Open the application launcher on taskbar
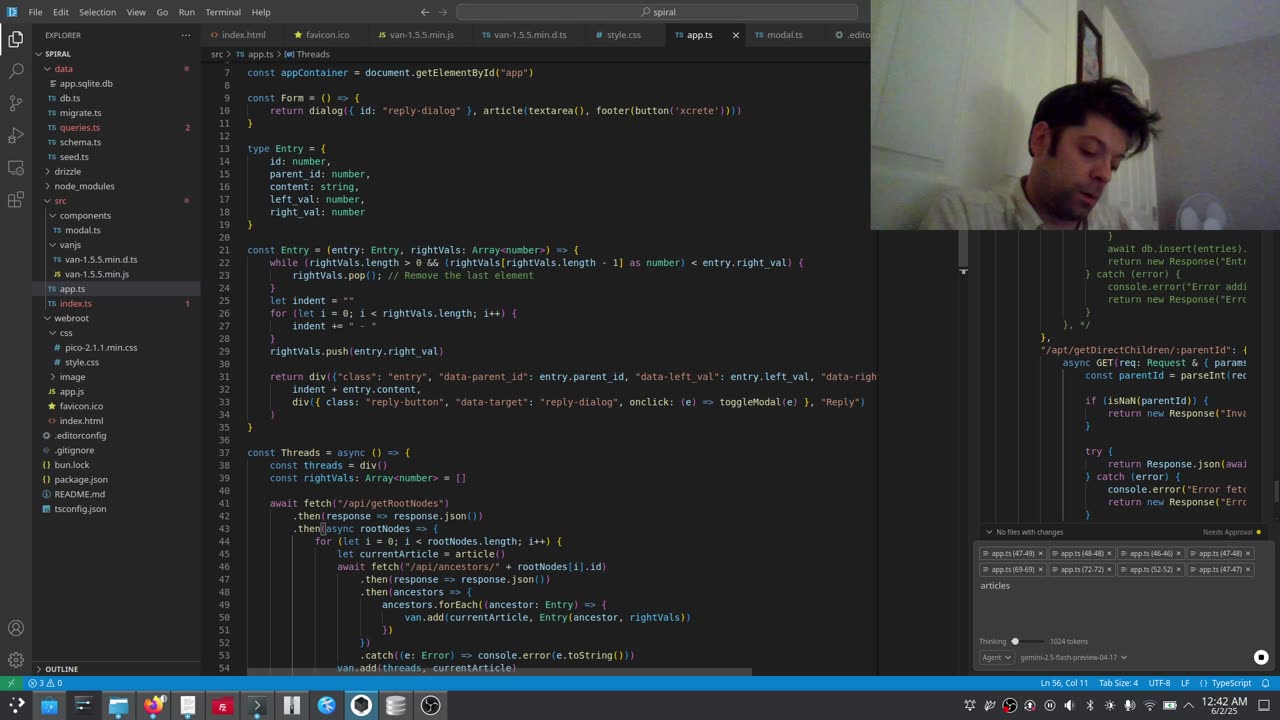Screen dimensions: 1280x720 tap(16, 706)
